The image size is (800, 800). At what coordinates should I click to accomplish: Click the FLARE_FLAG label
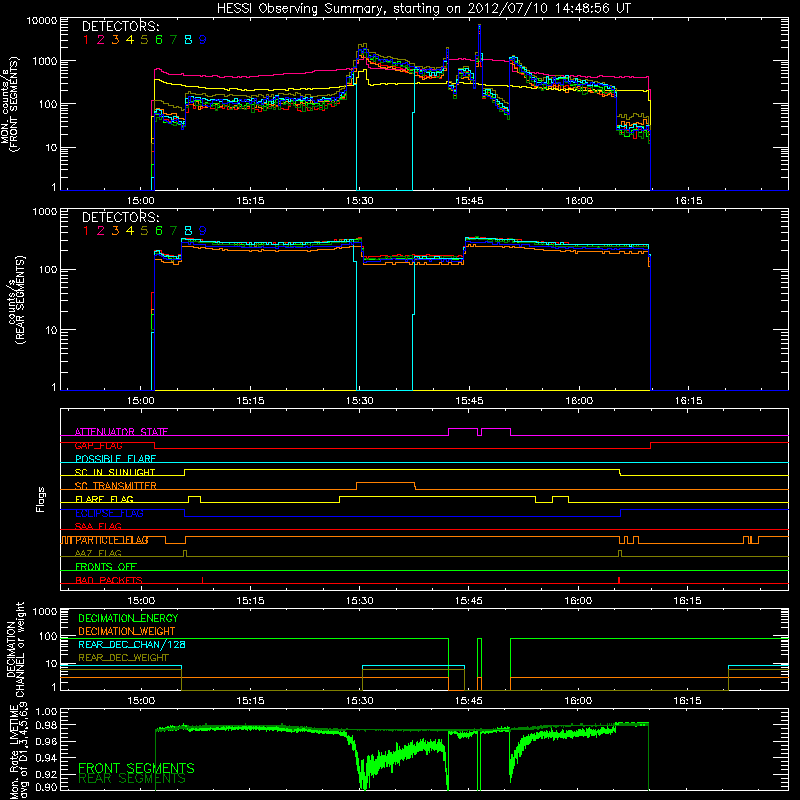pos(104,499)
